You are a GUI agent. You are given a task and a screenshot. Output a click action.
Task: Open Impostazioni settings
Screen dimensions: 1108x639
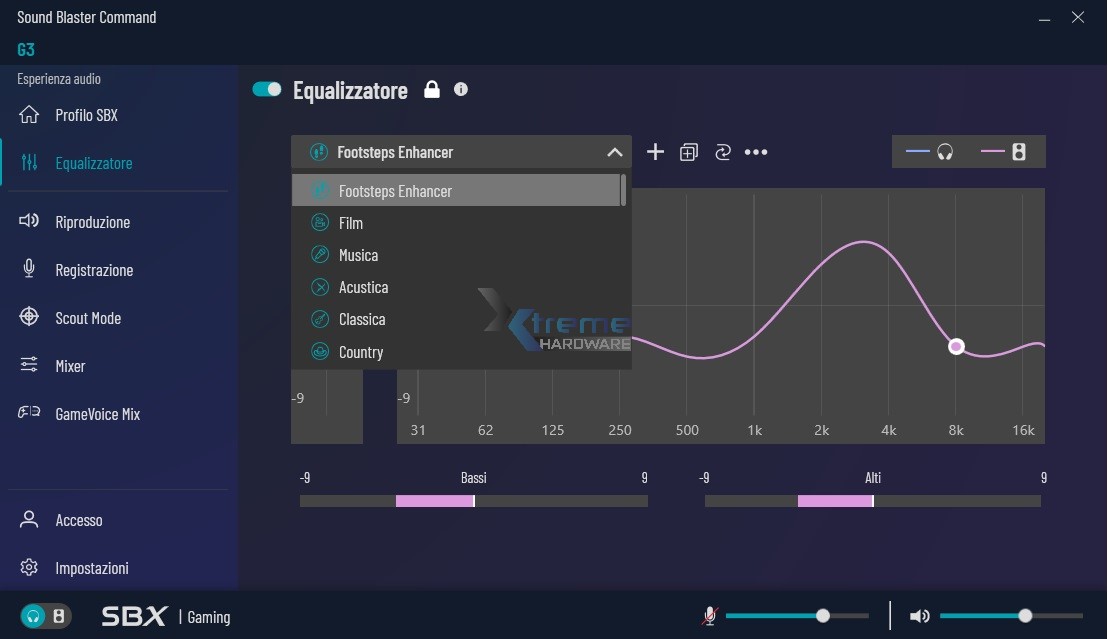(x=92, y=568)
